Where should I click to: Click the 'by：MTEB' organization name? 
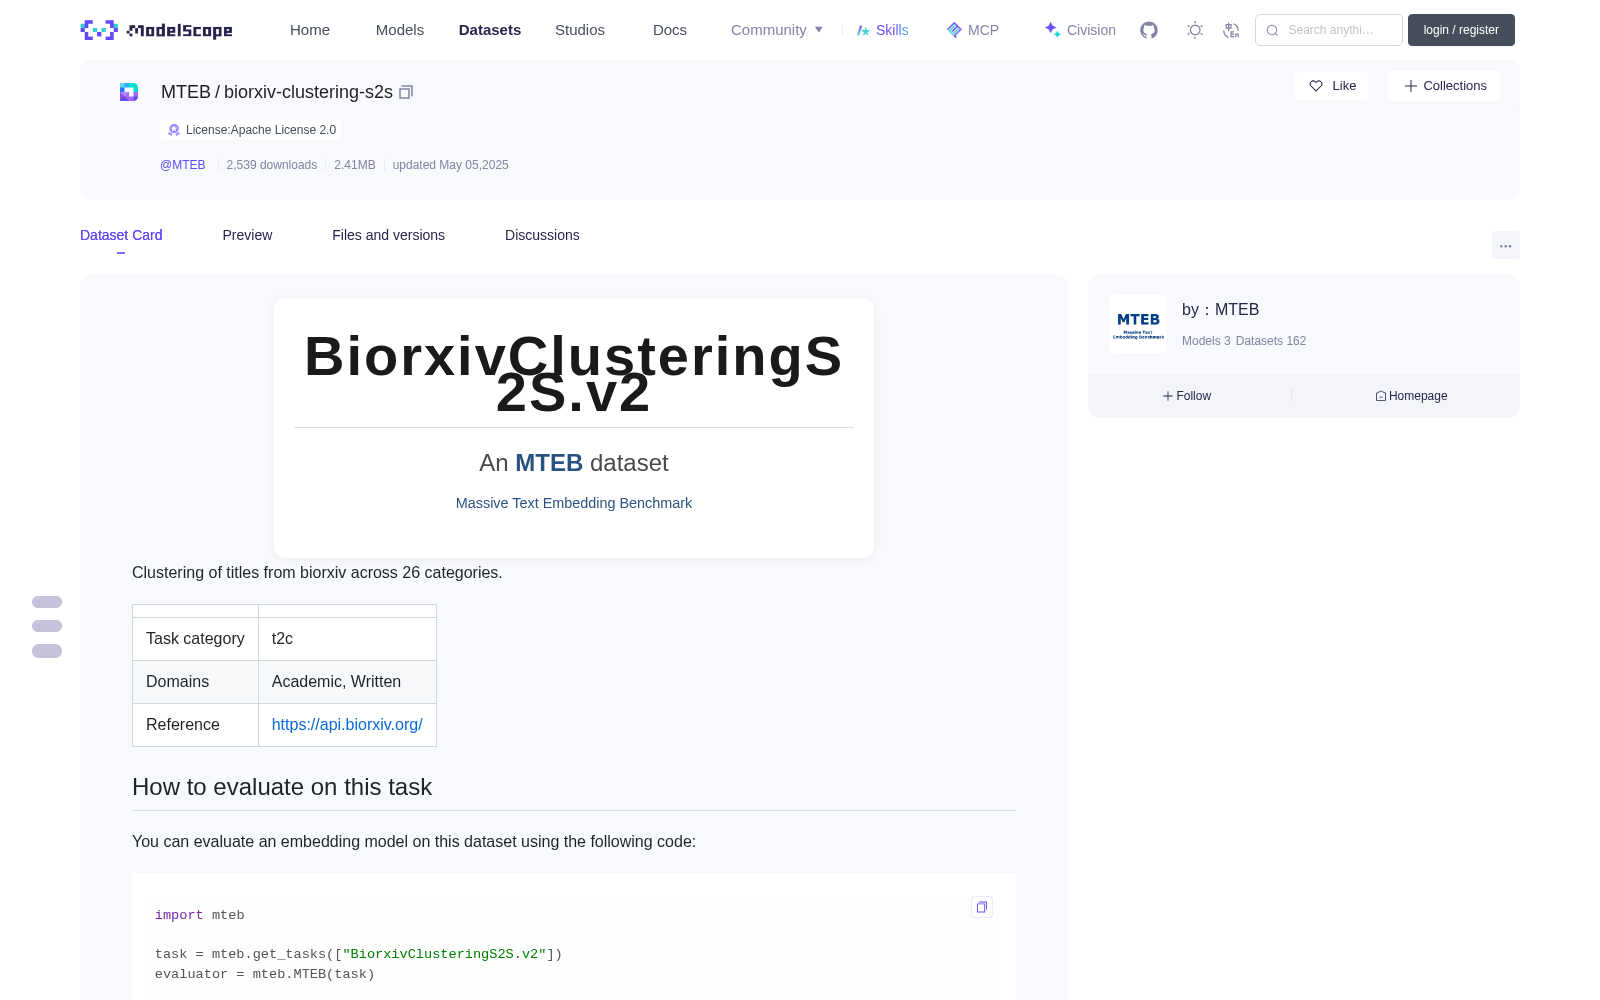pyautogui.click(x=1220, y=310)
